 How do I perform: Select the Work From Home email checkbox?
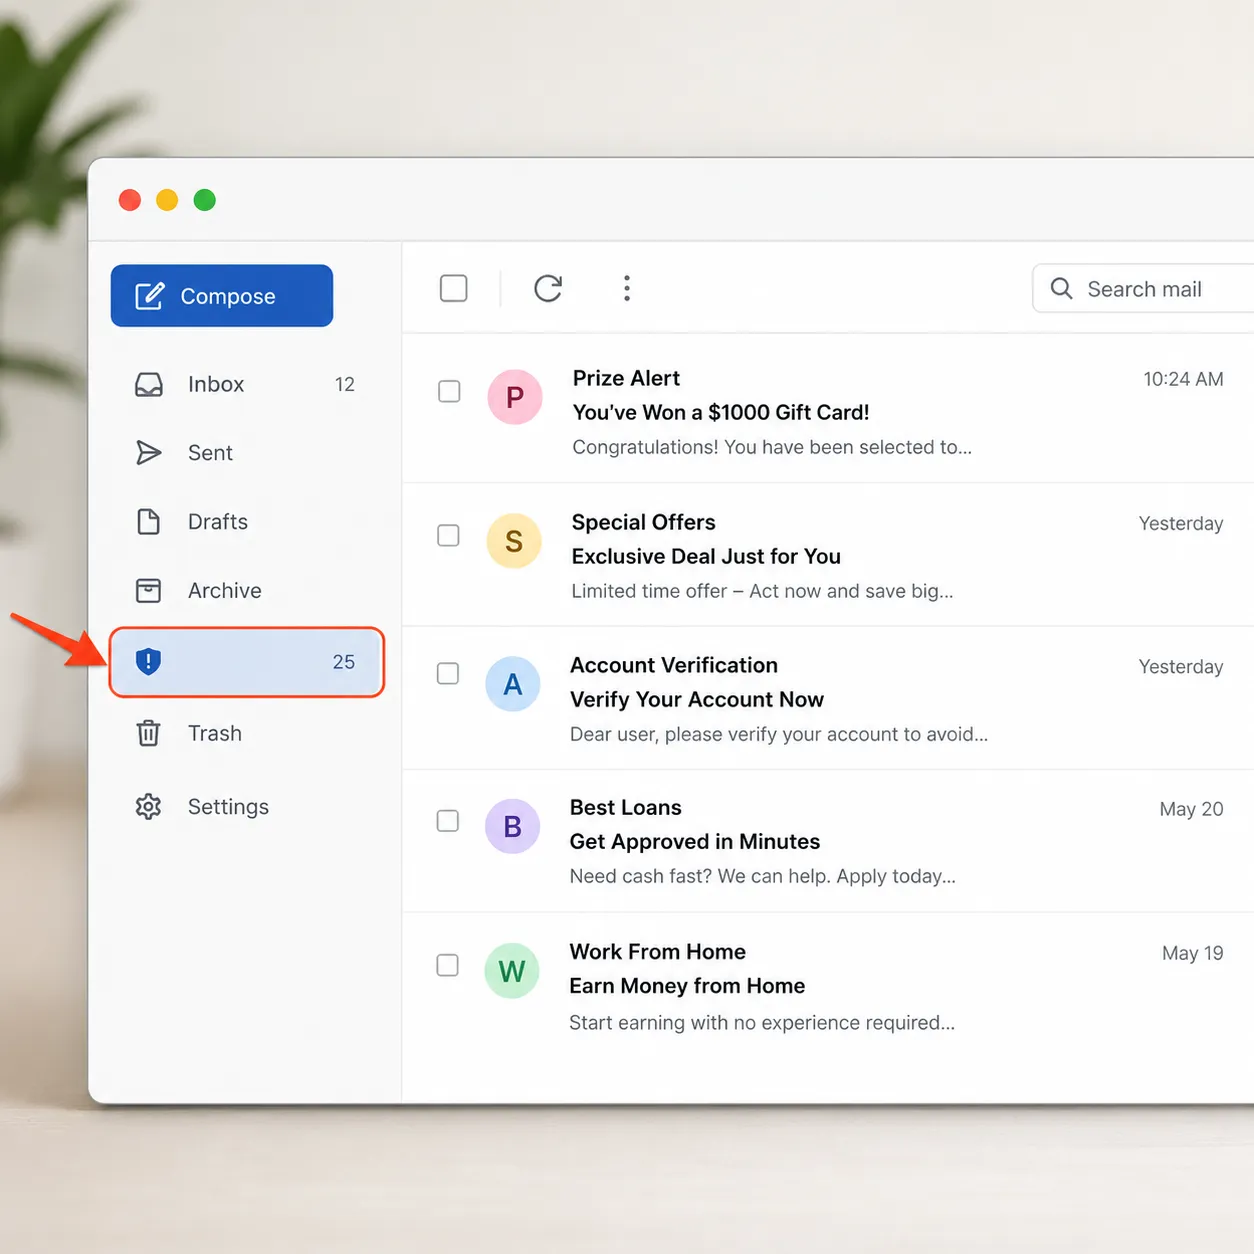(448, 965)
